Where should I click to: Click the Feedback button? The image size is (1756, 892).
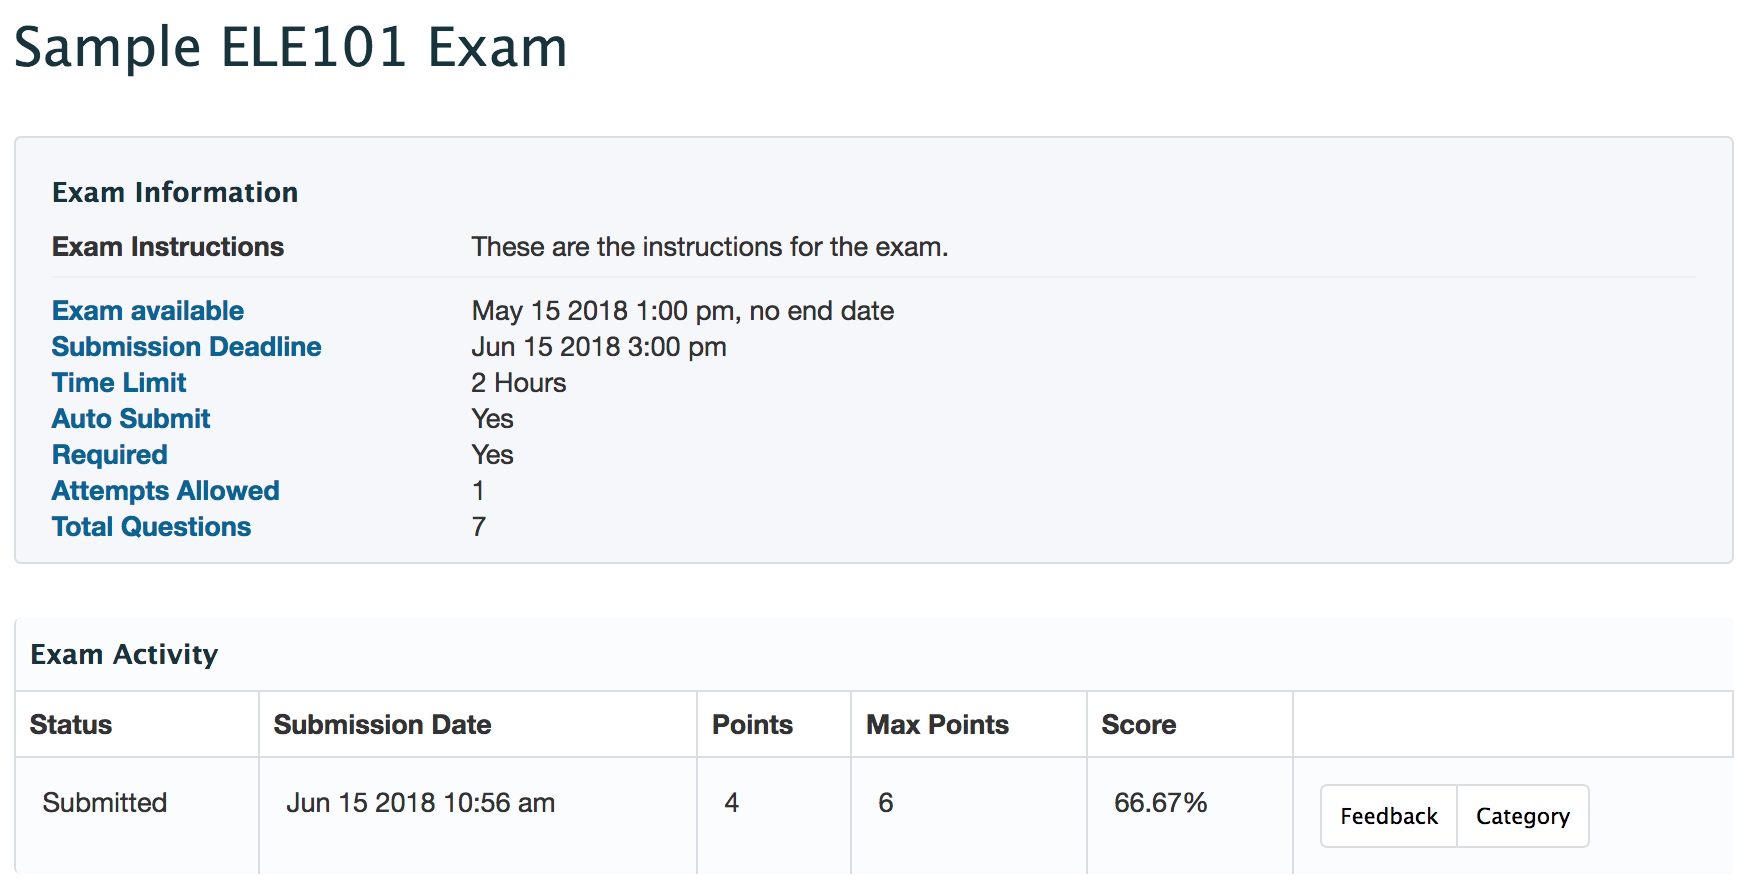pos(1388,816)
